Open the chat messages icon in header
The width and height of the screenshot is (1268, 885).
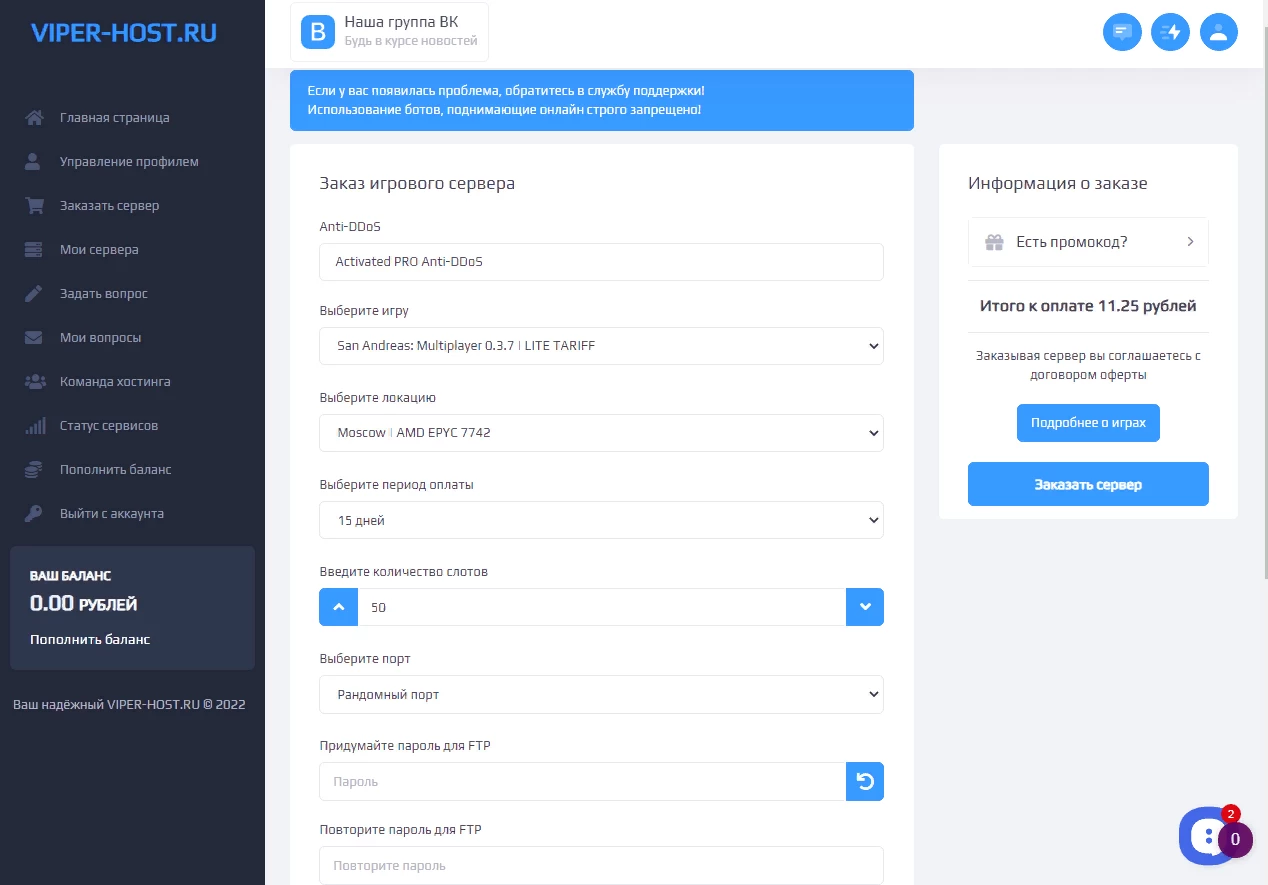point(1122,32)
